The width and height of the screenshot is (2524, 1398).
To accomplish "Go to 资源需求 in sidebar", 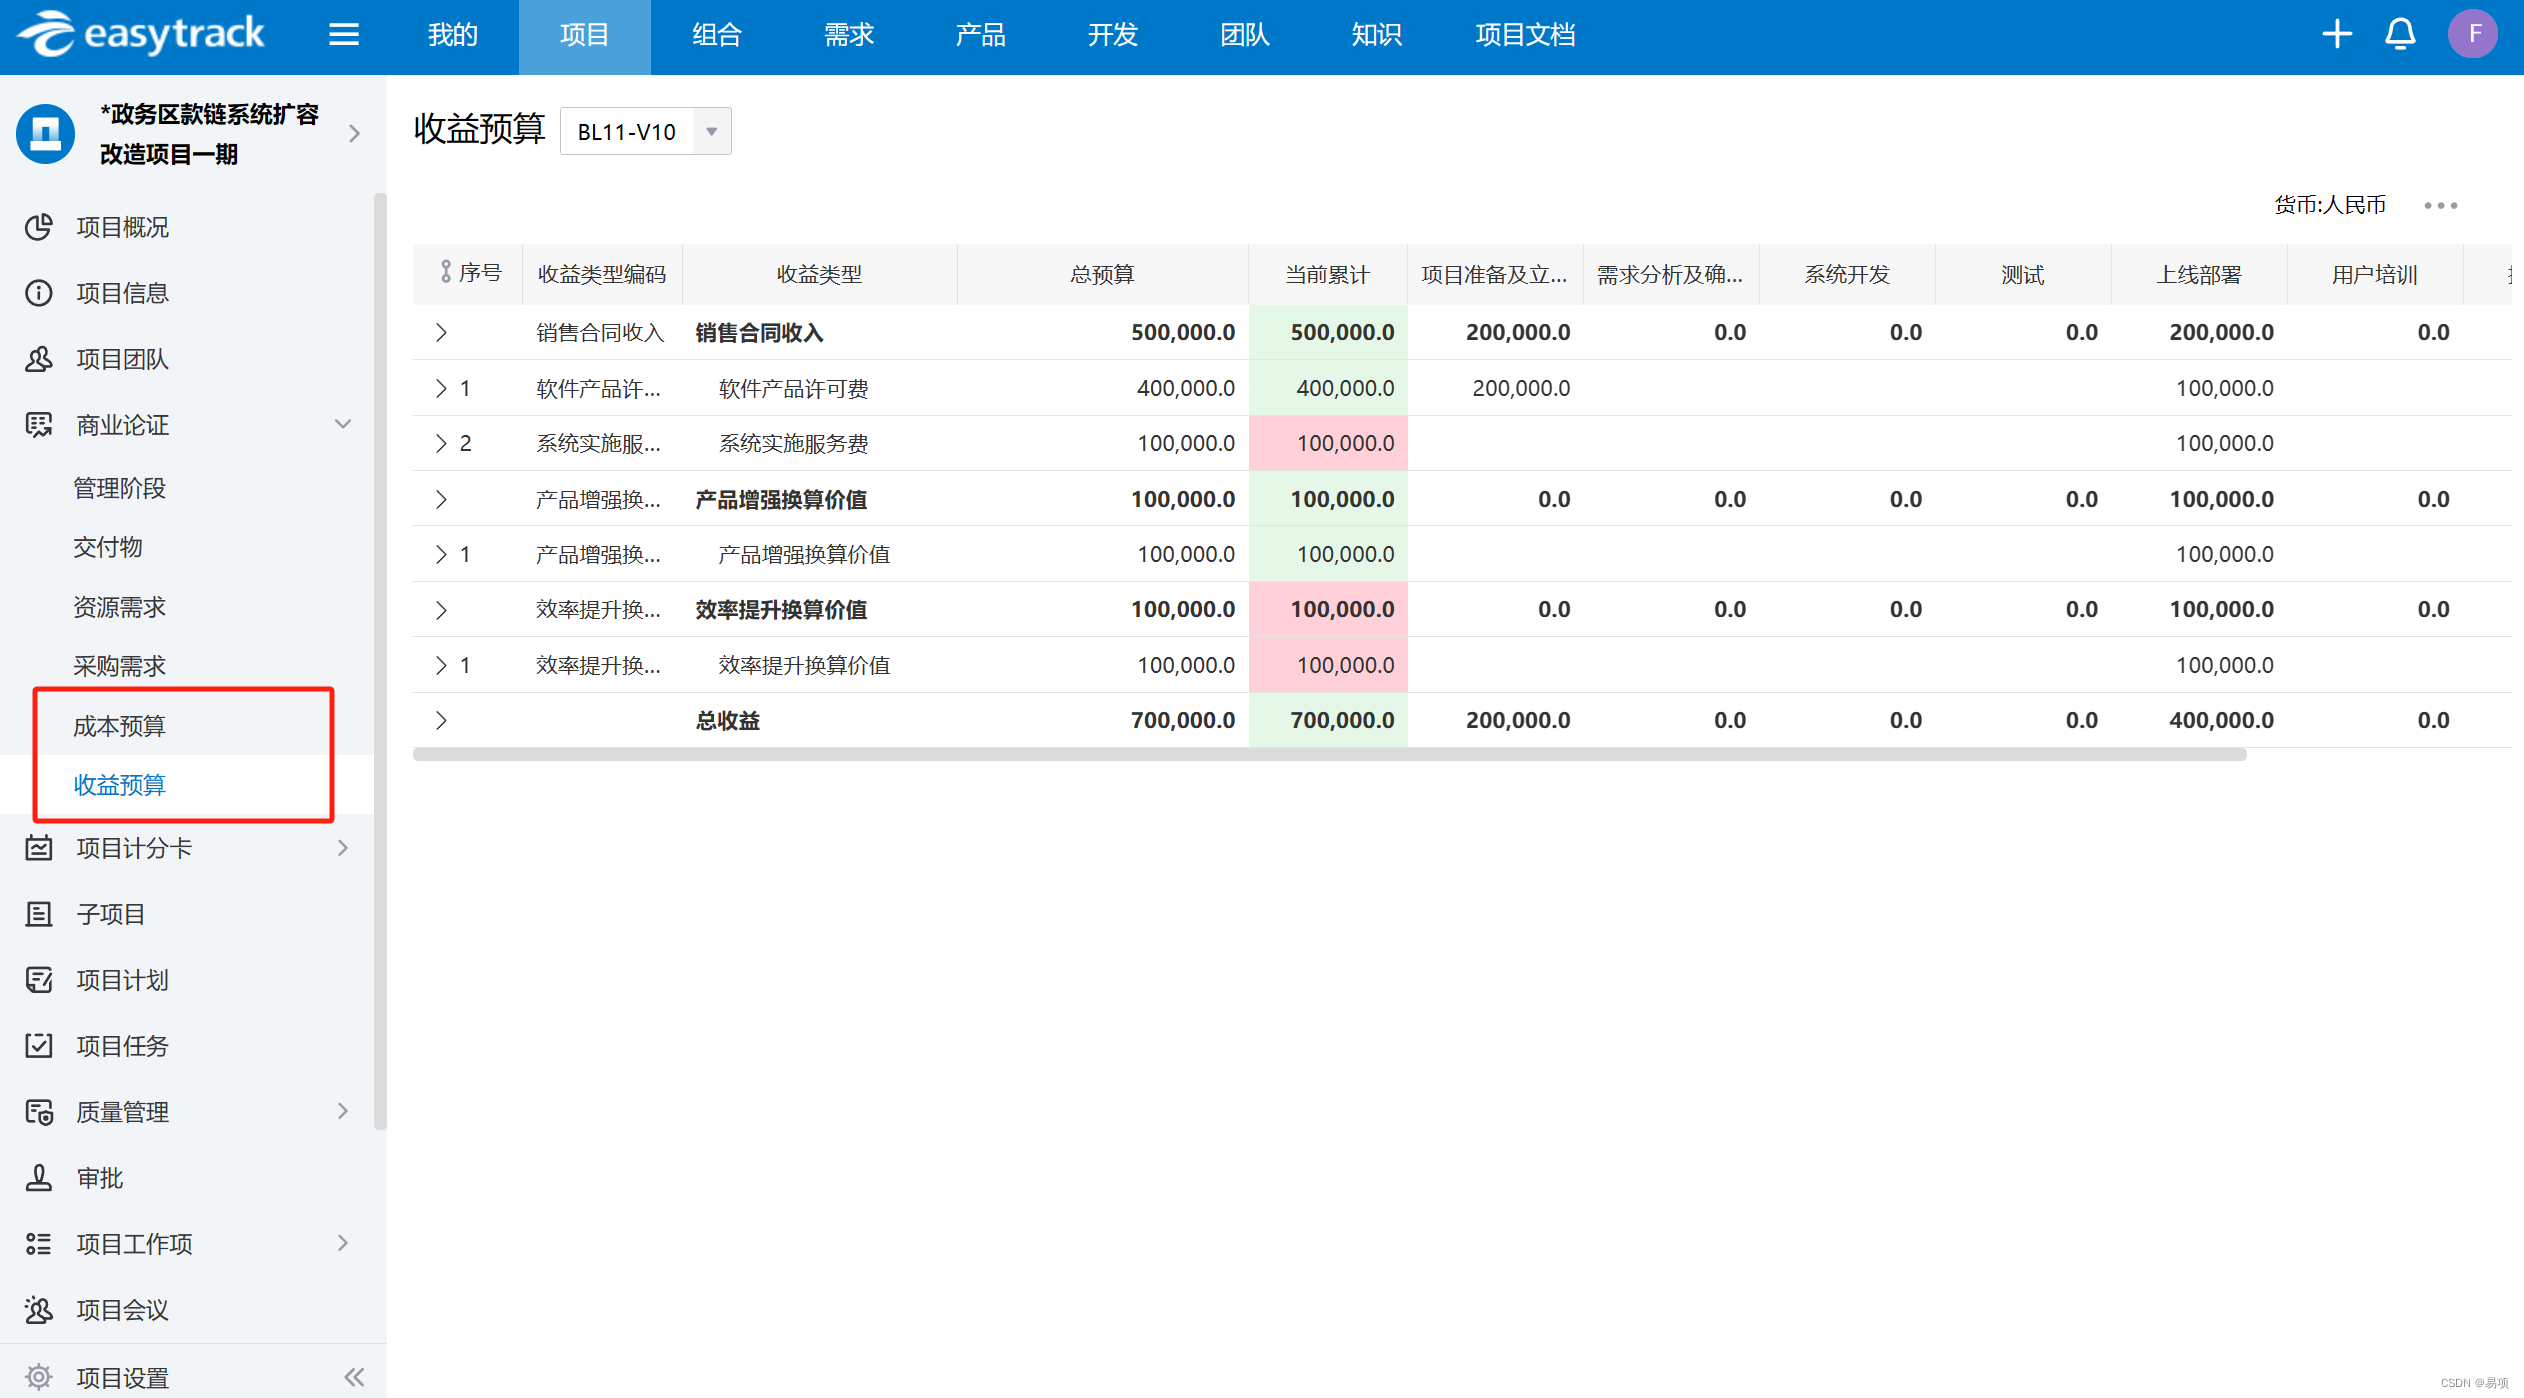I will 119,607.
